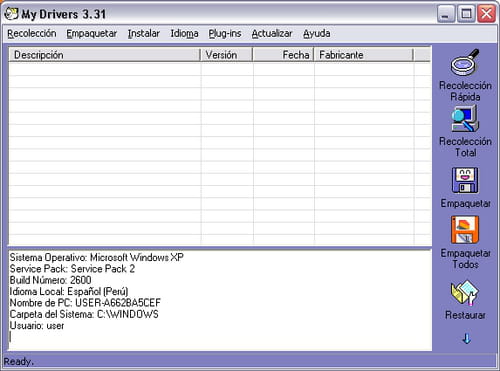
Task: Maximize the My Drivers window
Action: click(466, 14)
